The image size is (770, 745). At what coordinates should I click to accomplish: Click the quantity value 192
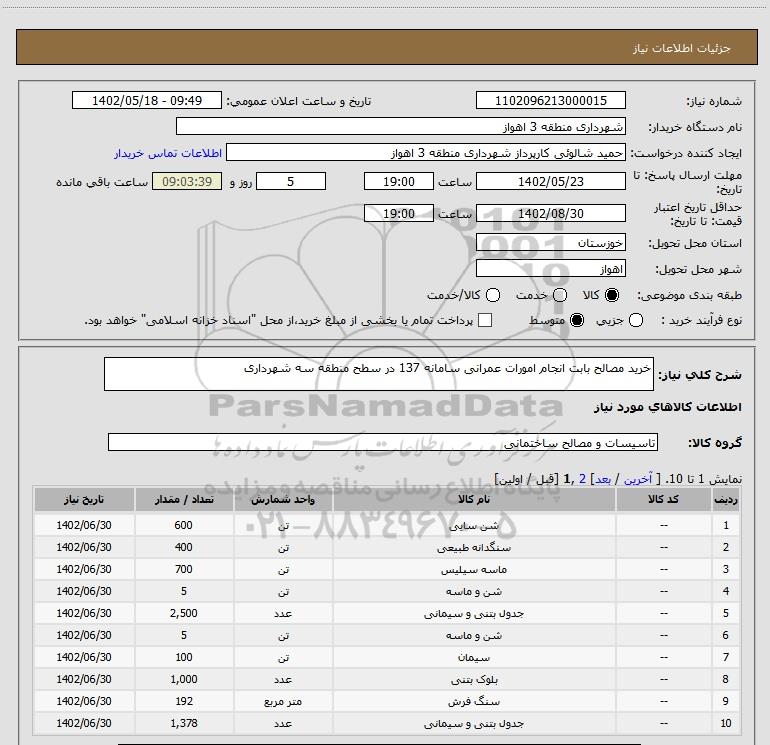[x=184, y=701]
